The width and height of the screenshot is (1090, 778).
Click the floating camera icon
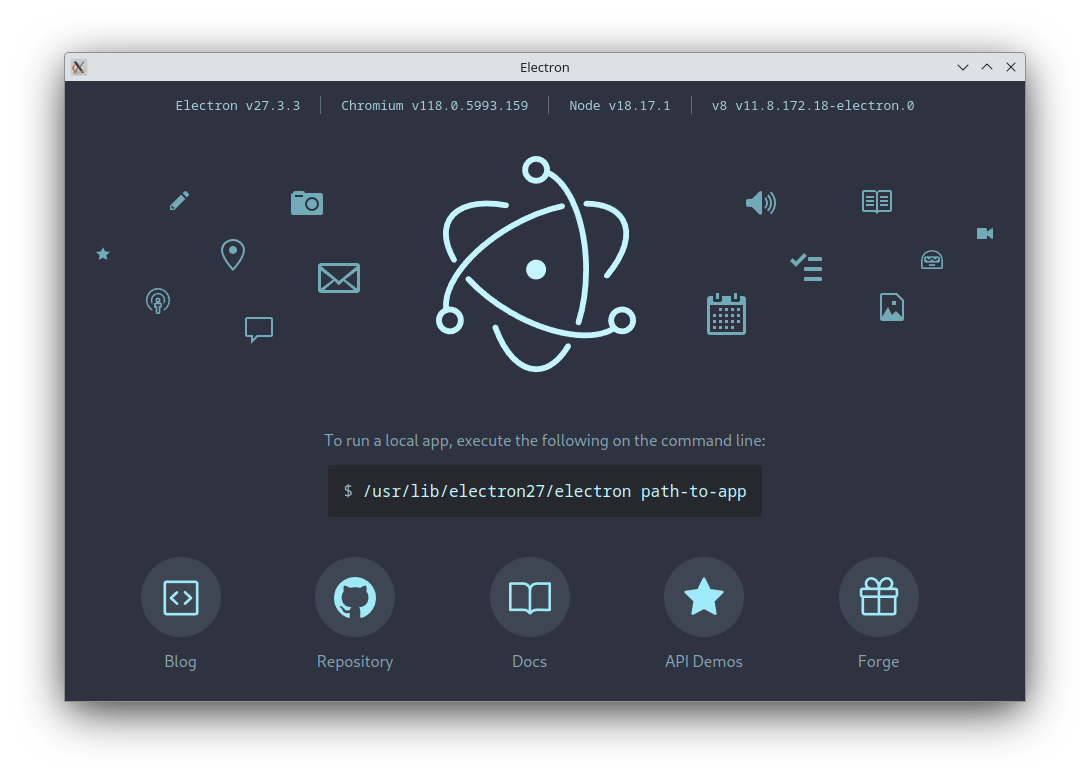(x=307, y=203)
